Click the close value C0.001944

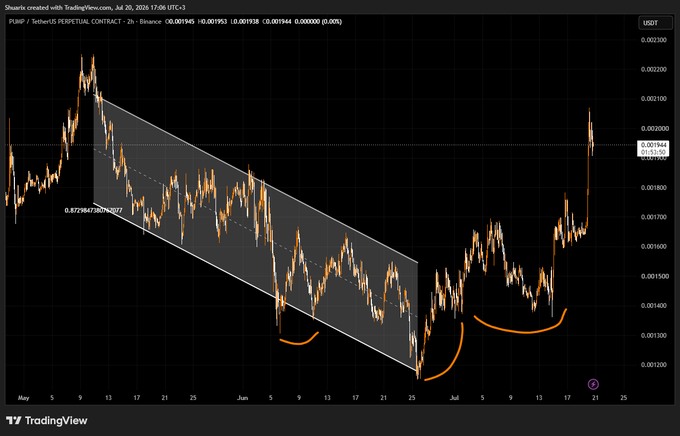pyautogui.click(x=277, y=21)
